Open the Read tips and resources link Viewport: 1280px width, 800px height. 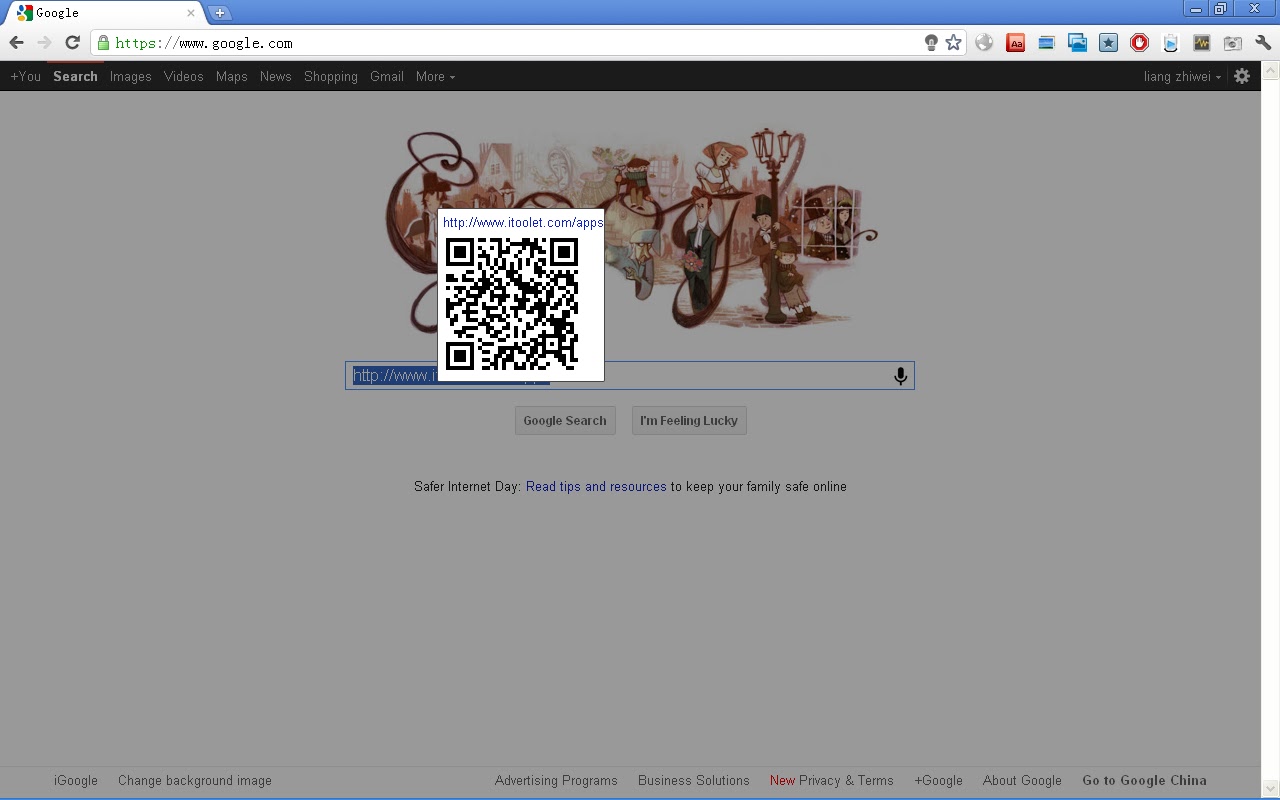(596, 486)
